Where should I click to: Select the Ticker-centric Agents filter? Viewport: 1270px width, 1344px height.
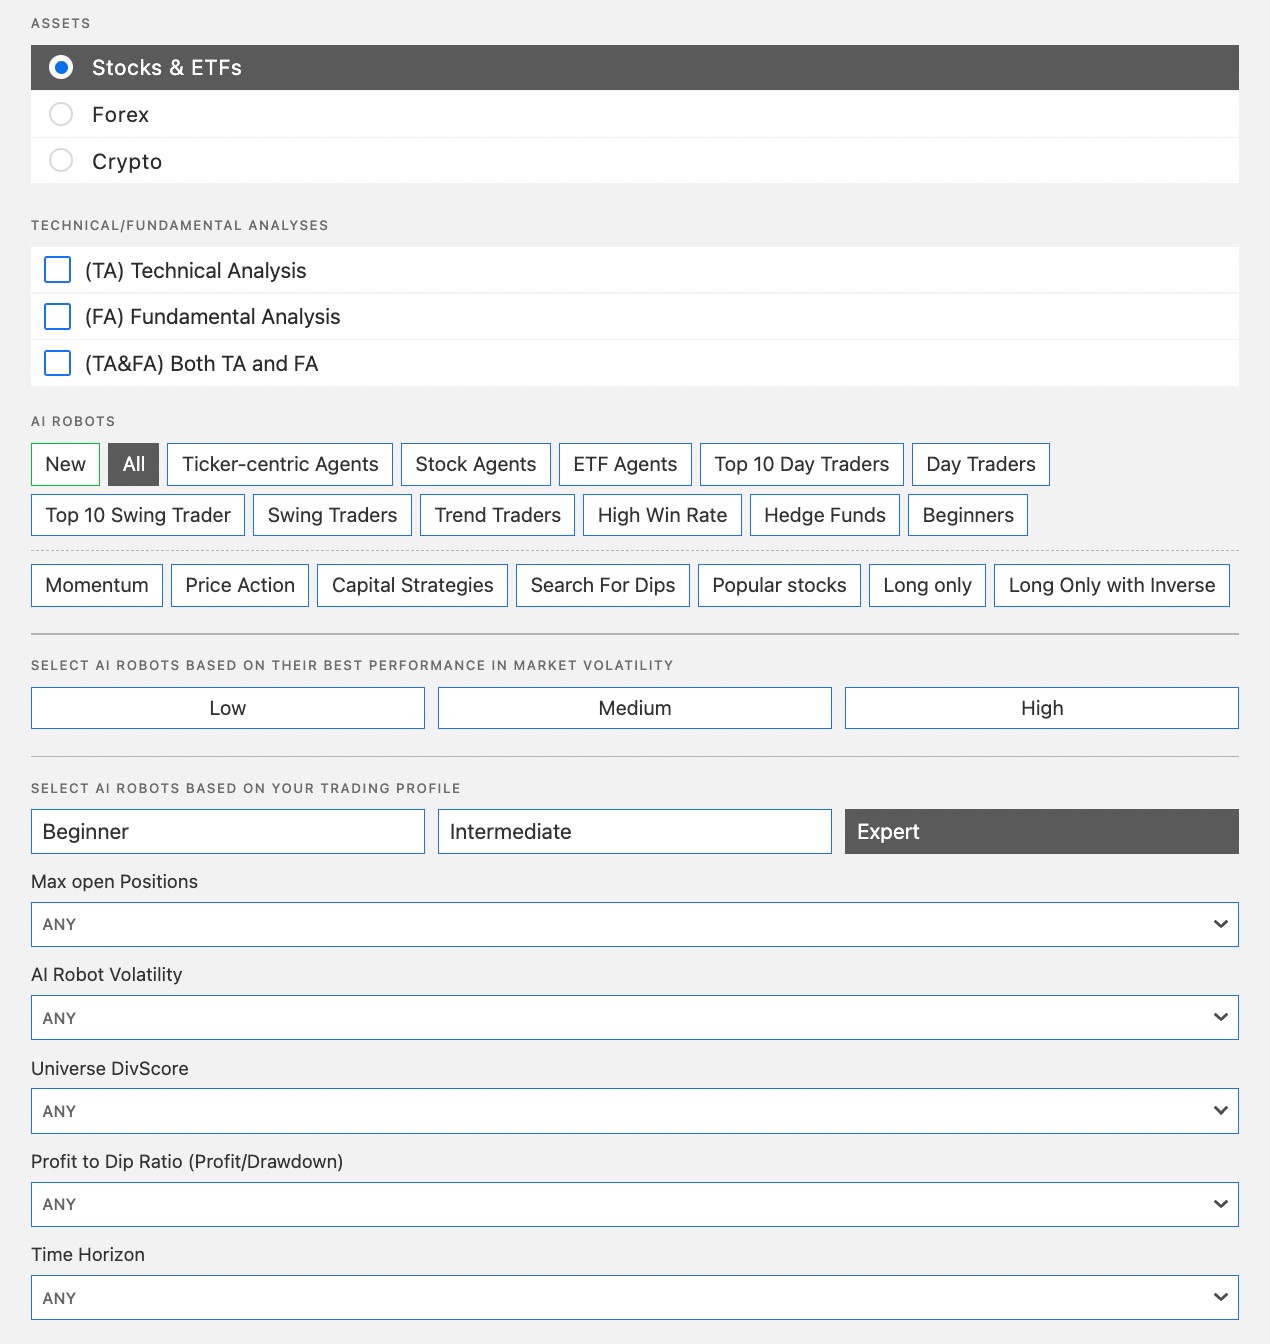click(280, 464)
